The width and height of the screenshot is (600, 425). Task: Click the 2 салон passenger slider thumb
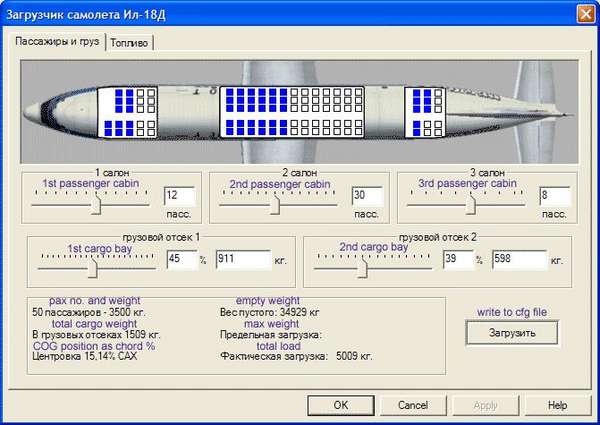[275, 205]
